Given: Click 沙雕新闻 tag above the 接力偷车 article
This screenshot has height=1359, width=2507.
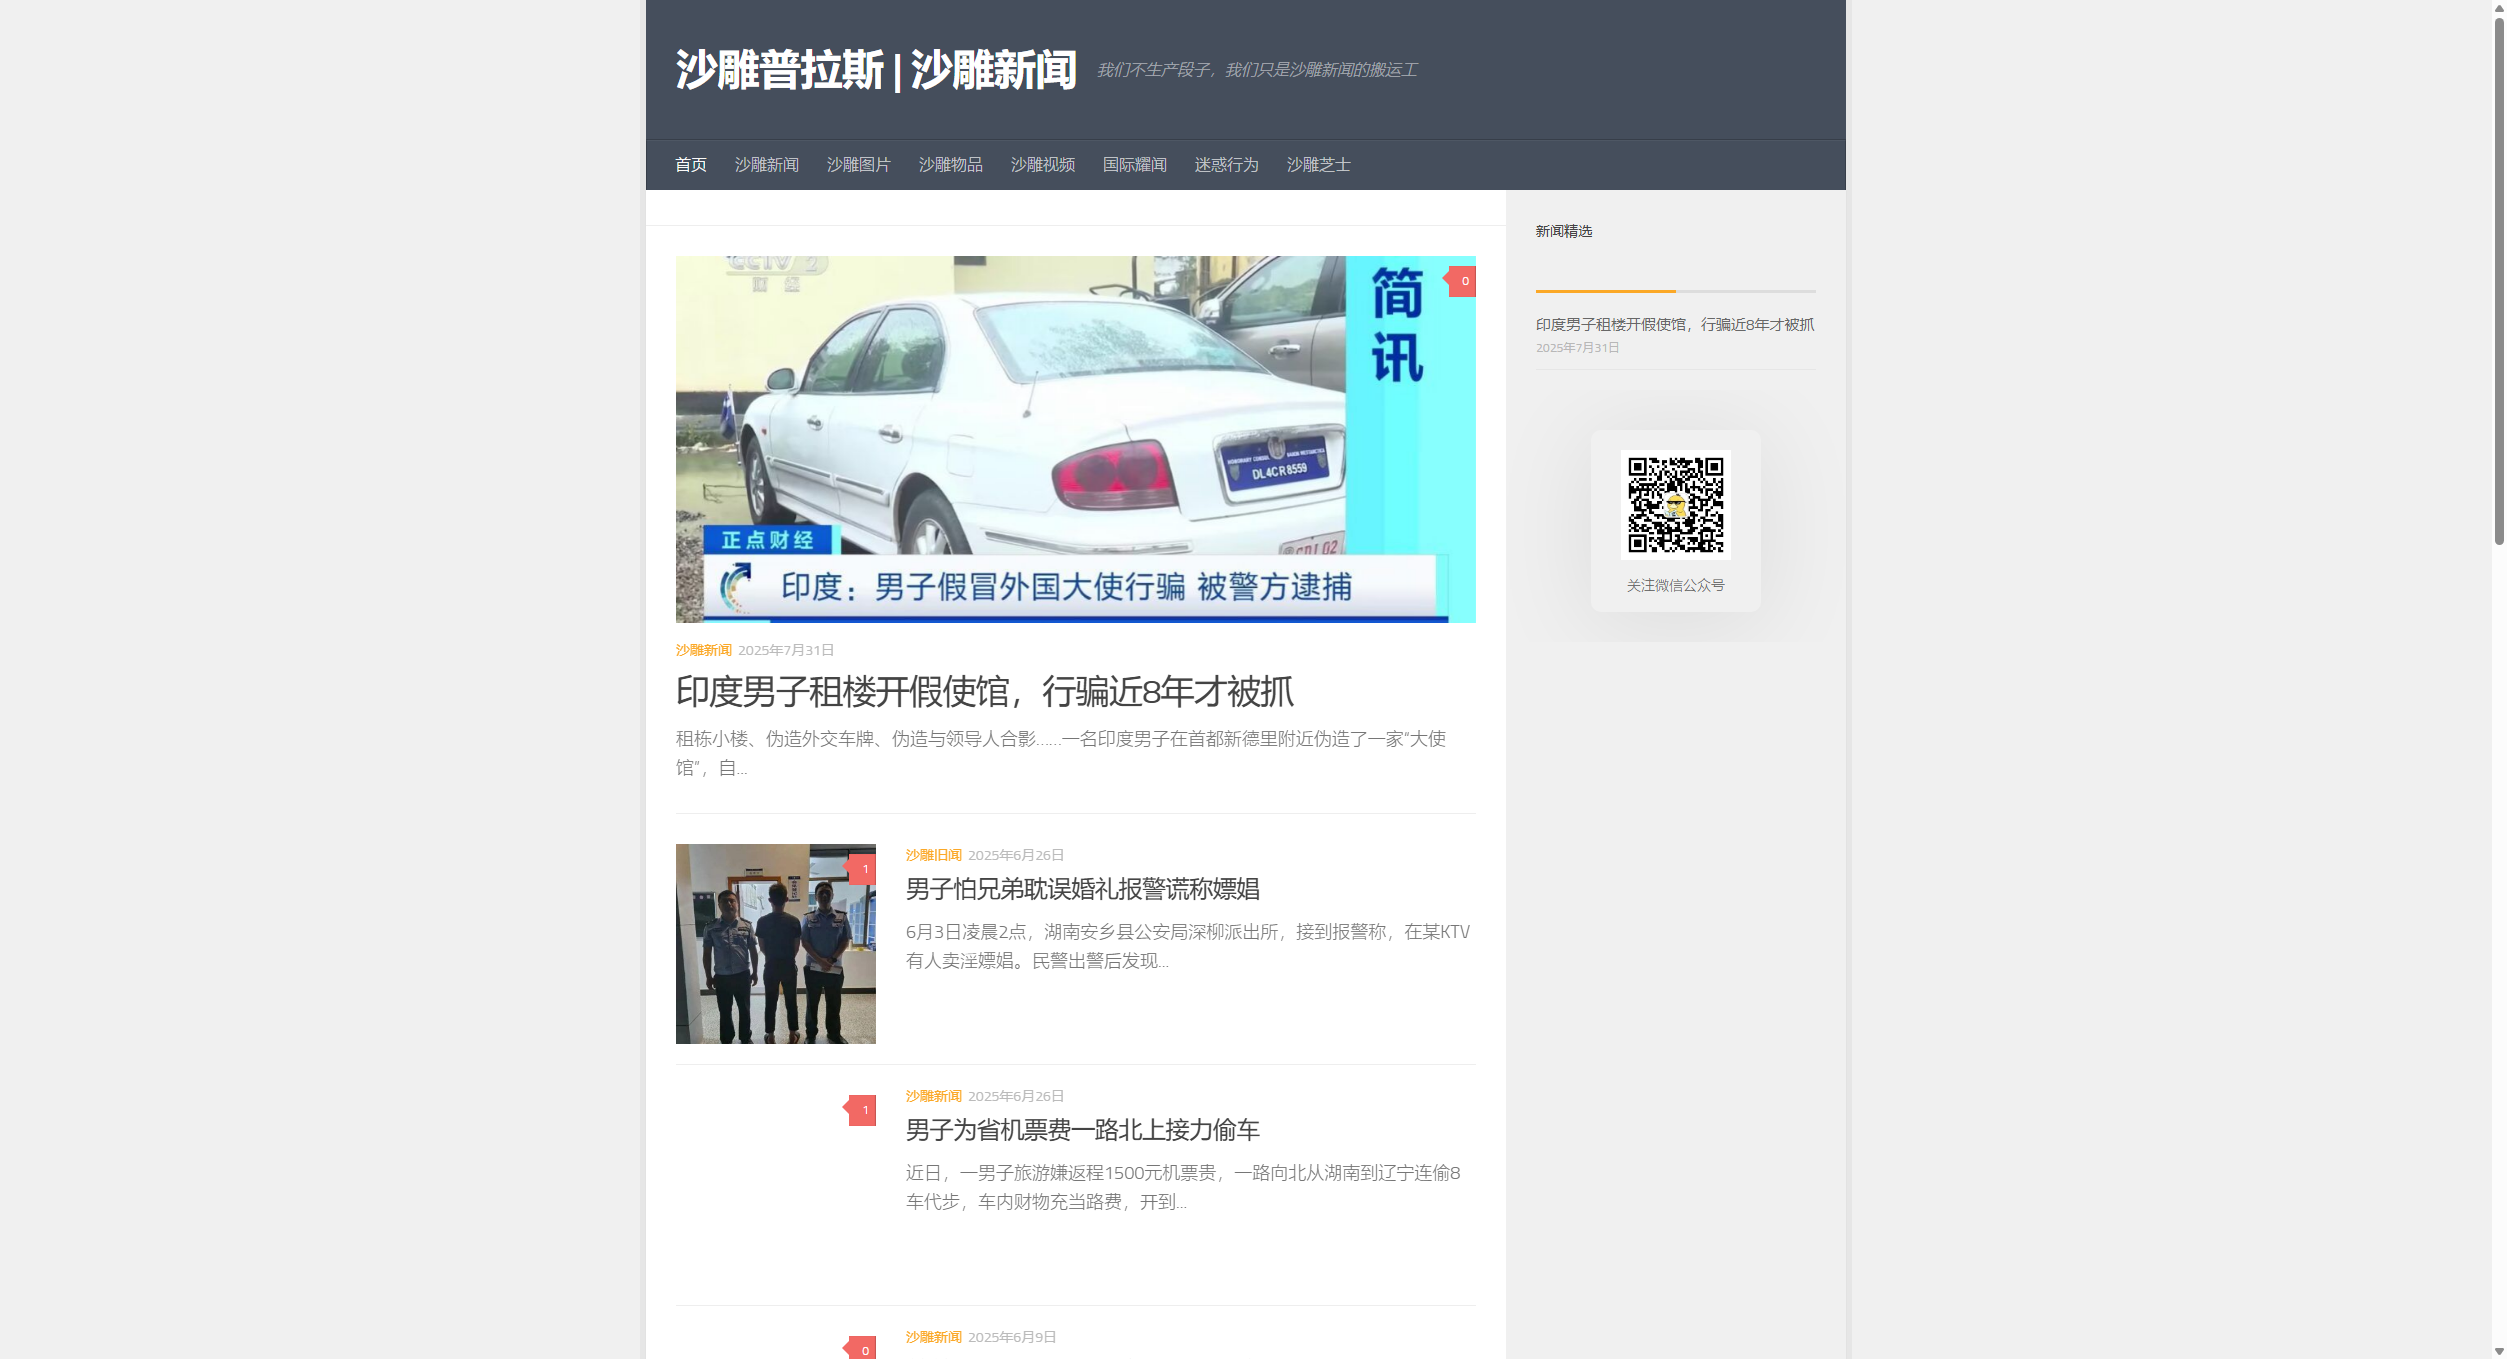Looking at the screenshot, I should click(933, 1096).
